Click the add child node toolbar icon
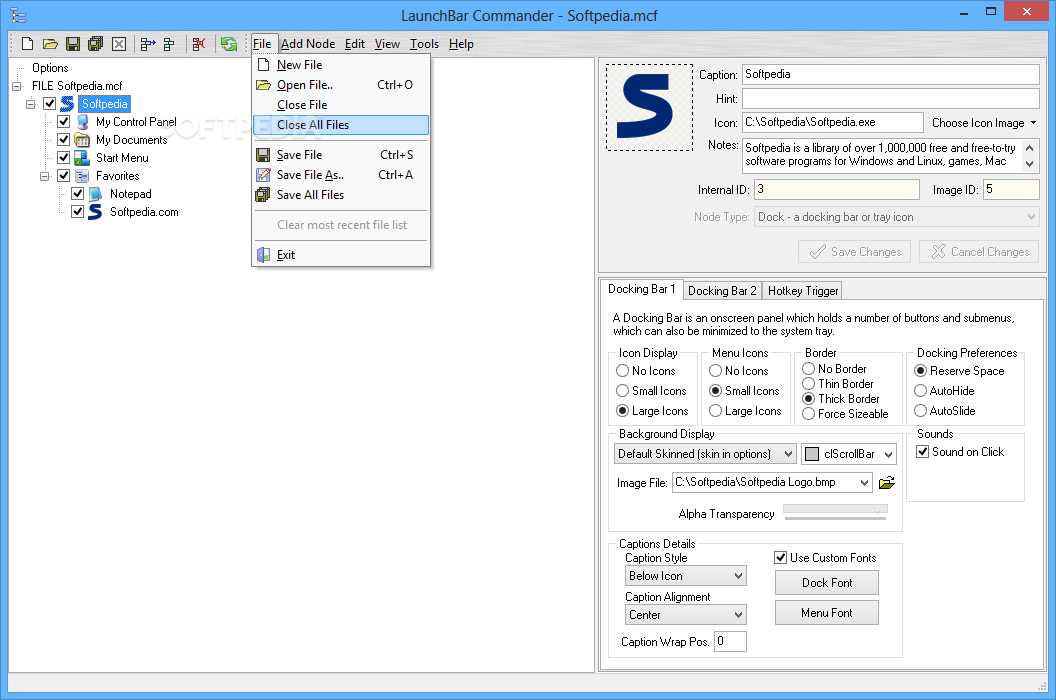Viewport: 1056px width, 700px height. [x=169, y=44]
